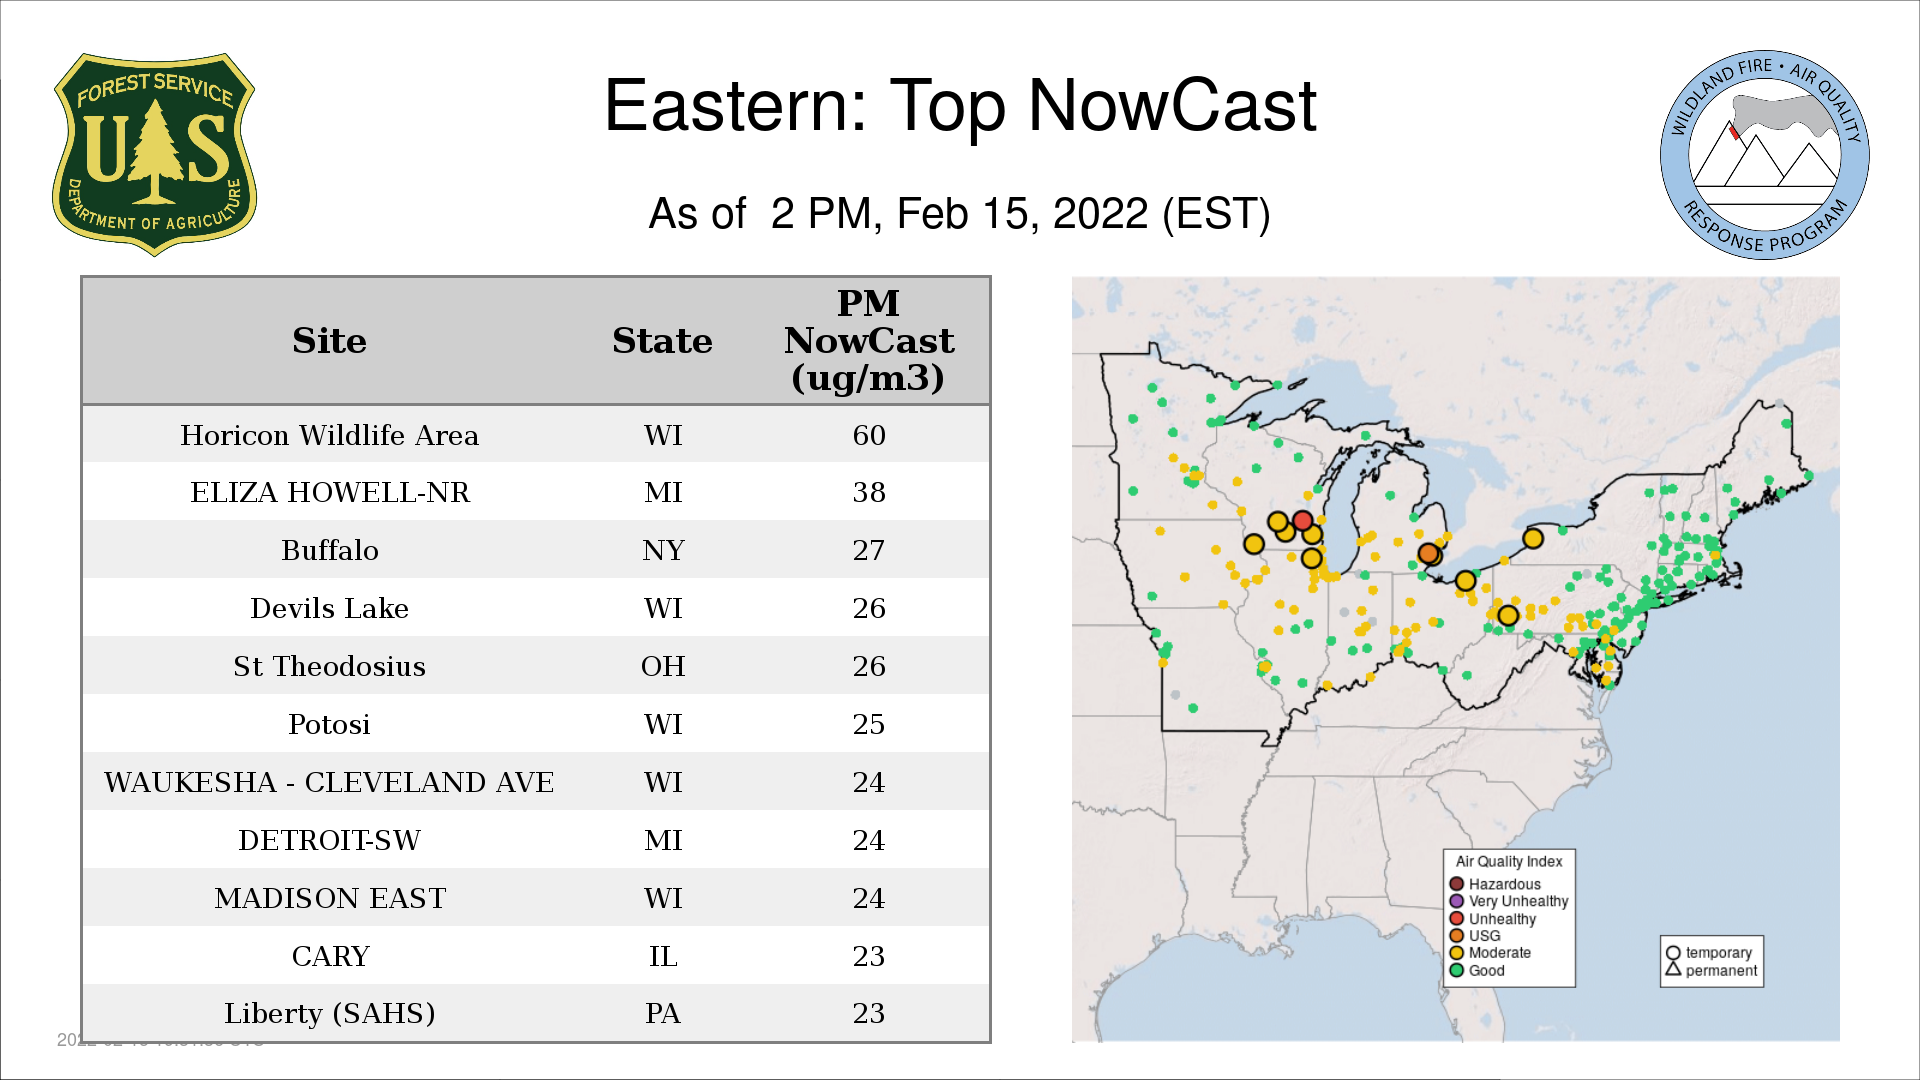Viewport: 1920px width, 1080px height.
Task: Click the temporary circle symbol in legend
Action: click(x=1673, y=953)
